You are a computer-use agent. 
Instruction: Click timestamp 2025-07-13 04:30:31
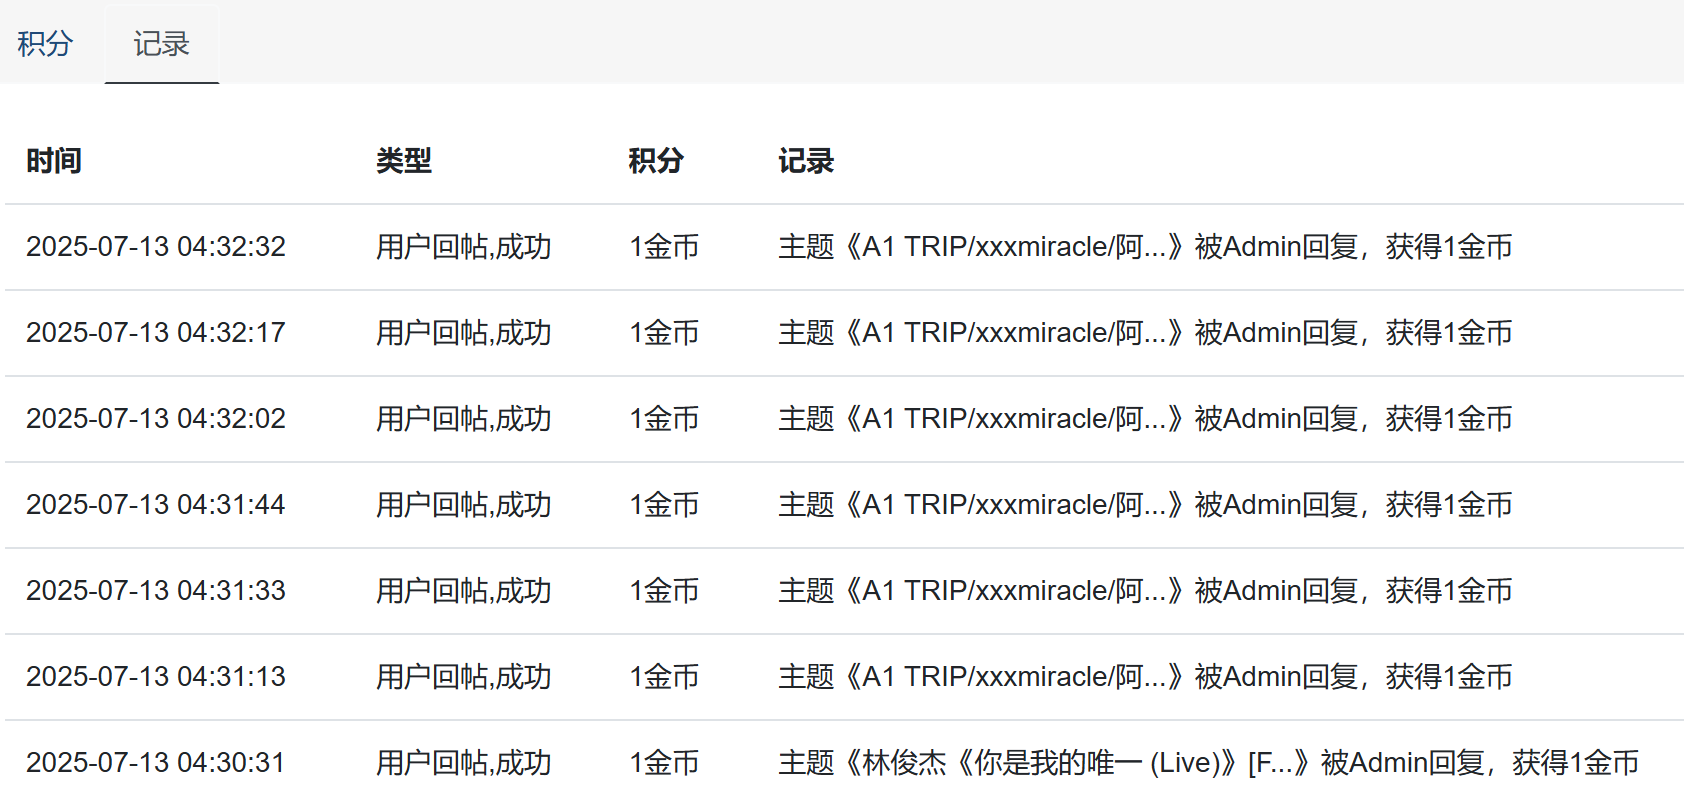[156, 762]
